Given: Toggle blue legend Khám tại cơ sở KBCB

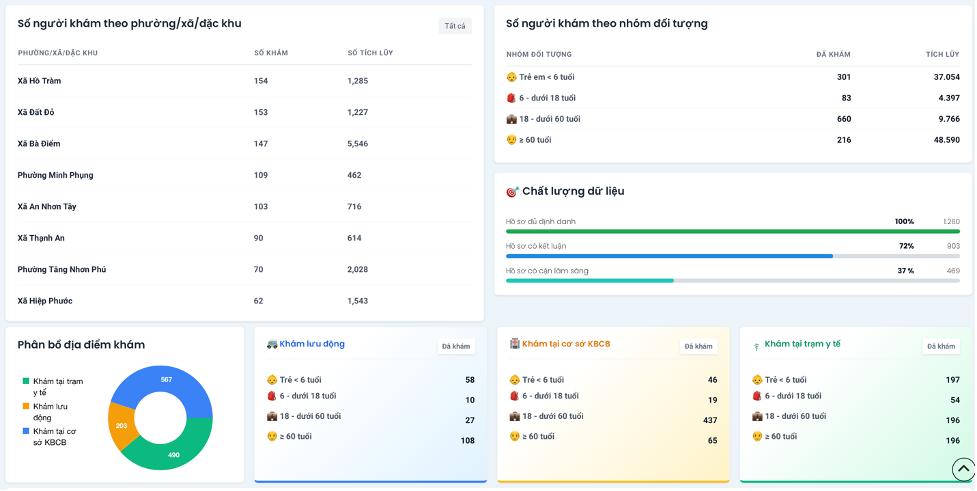Looking at the screenshot, I should coord(50,437).
